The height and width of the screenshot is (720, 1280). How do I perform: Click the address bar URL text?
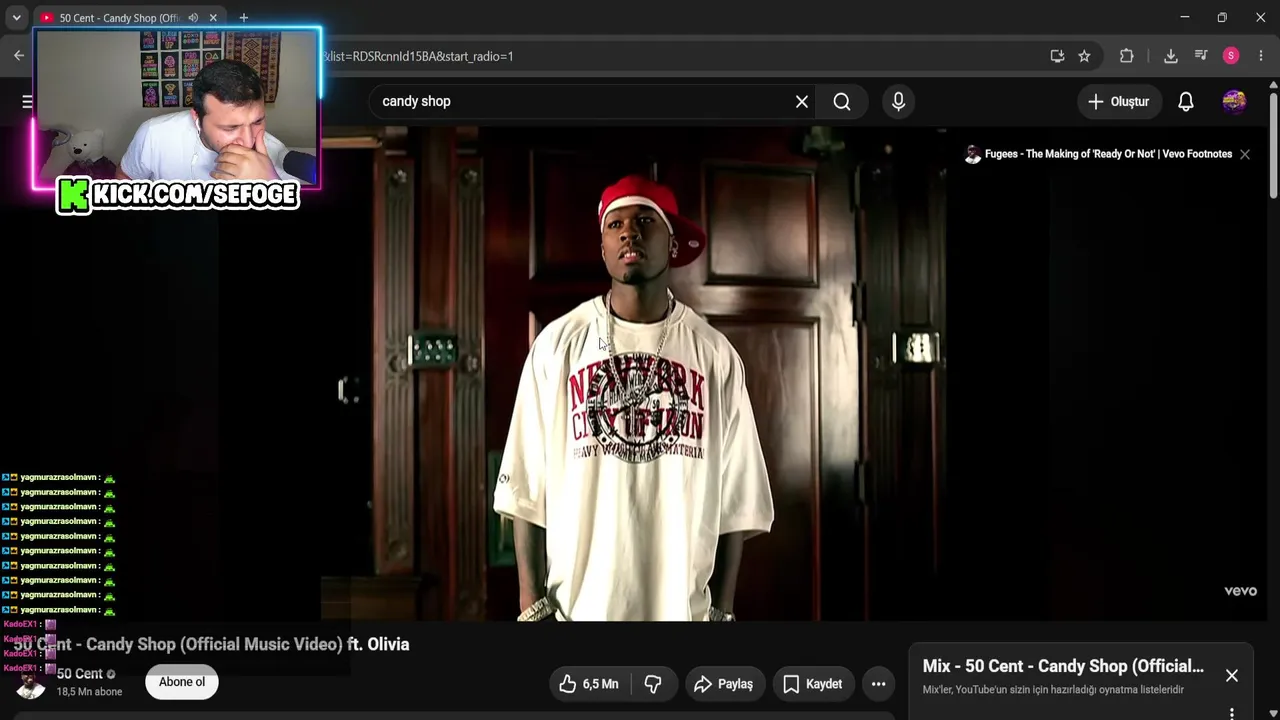tap(418, 56)
